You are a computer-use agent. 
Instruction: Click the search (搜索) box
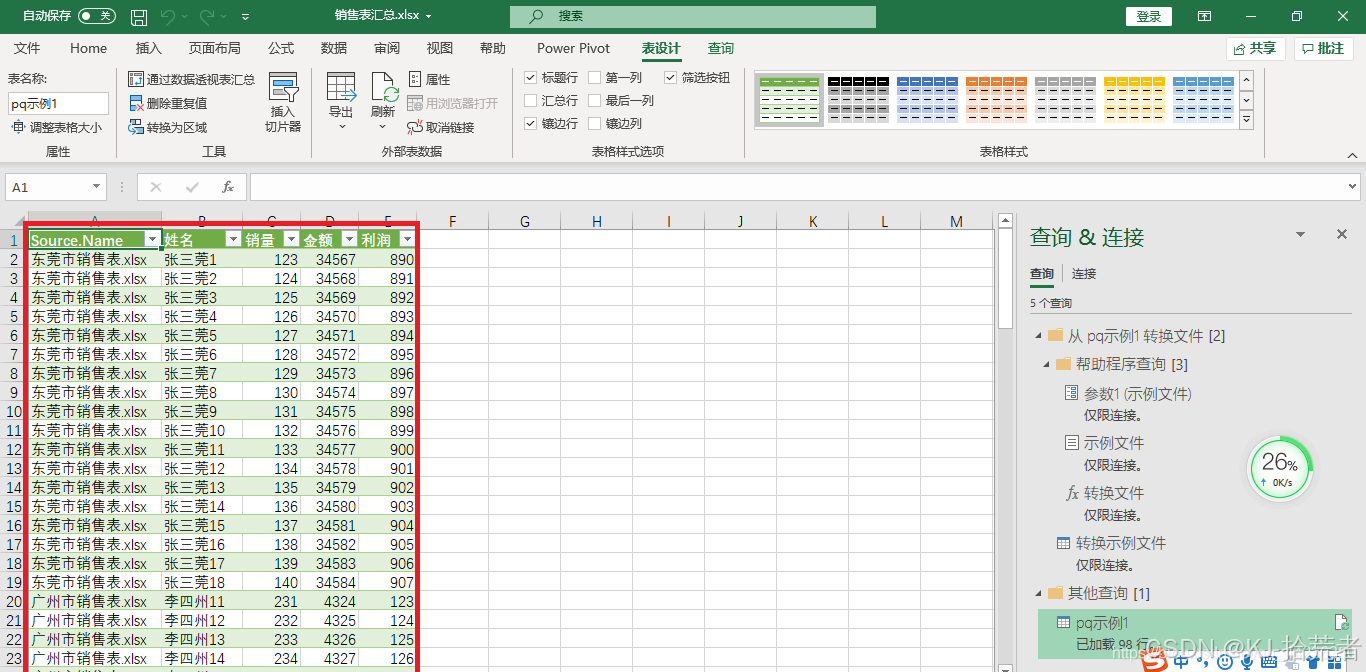coord(692,17)
